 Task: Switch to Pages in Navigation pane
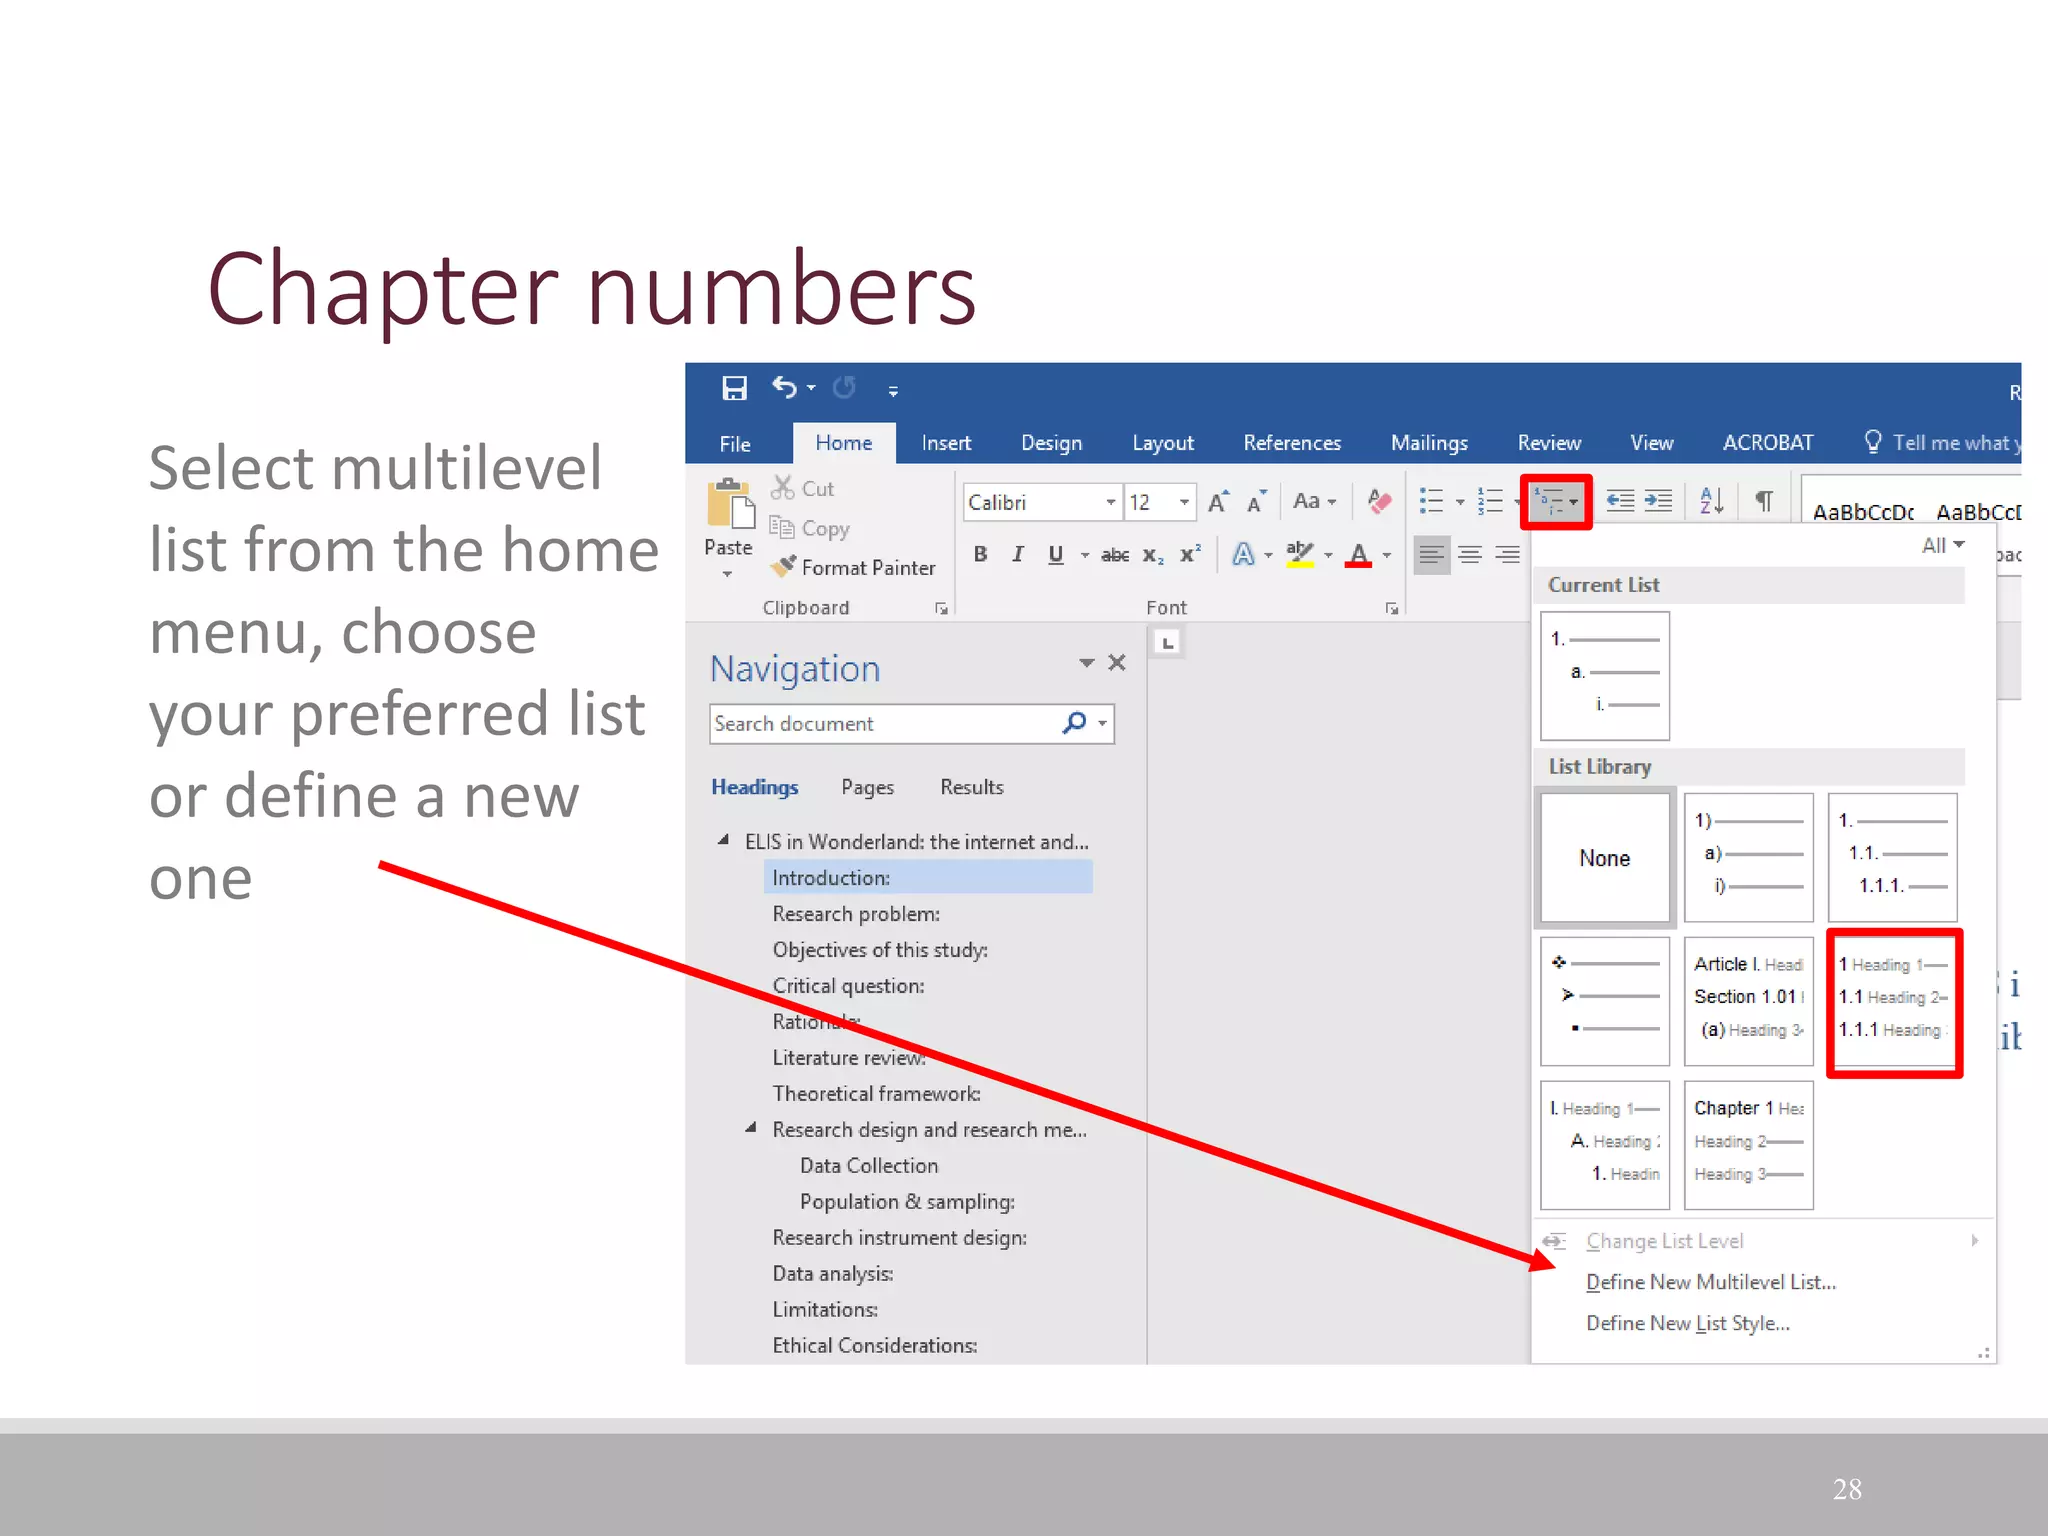(867, 787)
